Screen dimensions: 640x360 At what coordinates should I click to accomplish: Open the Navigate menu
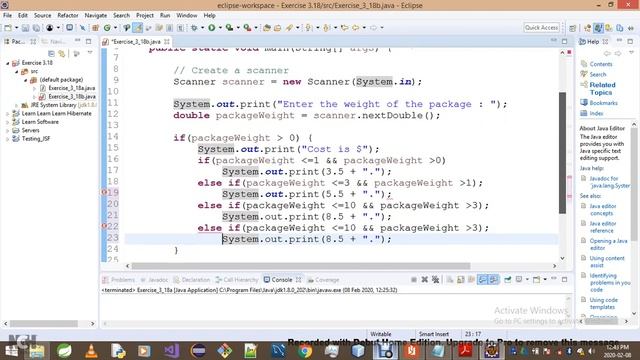(x=96, y=16)
